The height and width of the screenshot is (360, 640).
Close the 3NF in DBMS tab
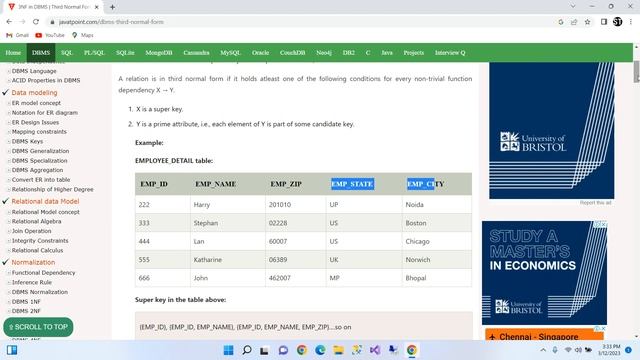tap(97, 7)
